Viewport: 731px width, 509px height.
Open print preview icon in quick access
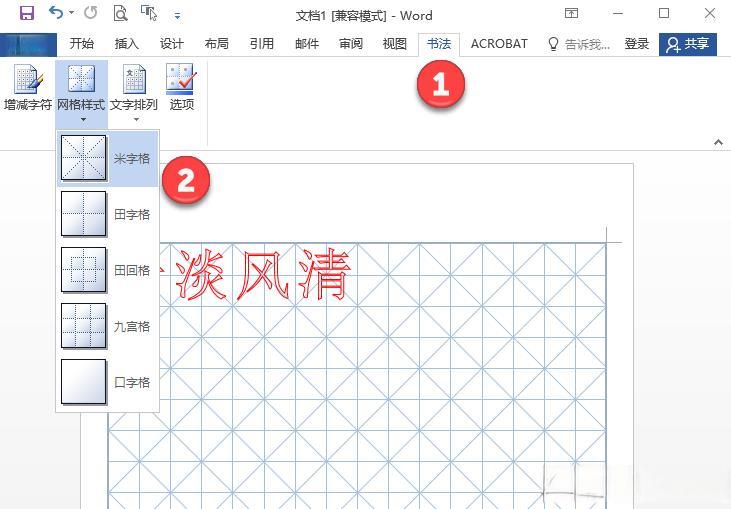tap(120, 13)
